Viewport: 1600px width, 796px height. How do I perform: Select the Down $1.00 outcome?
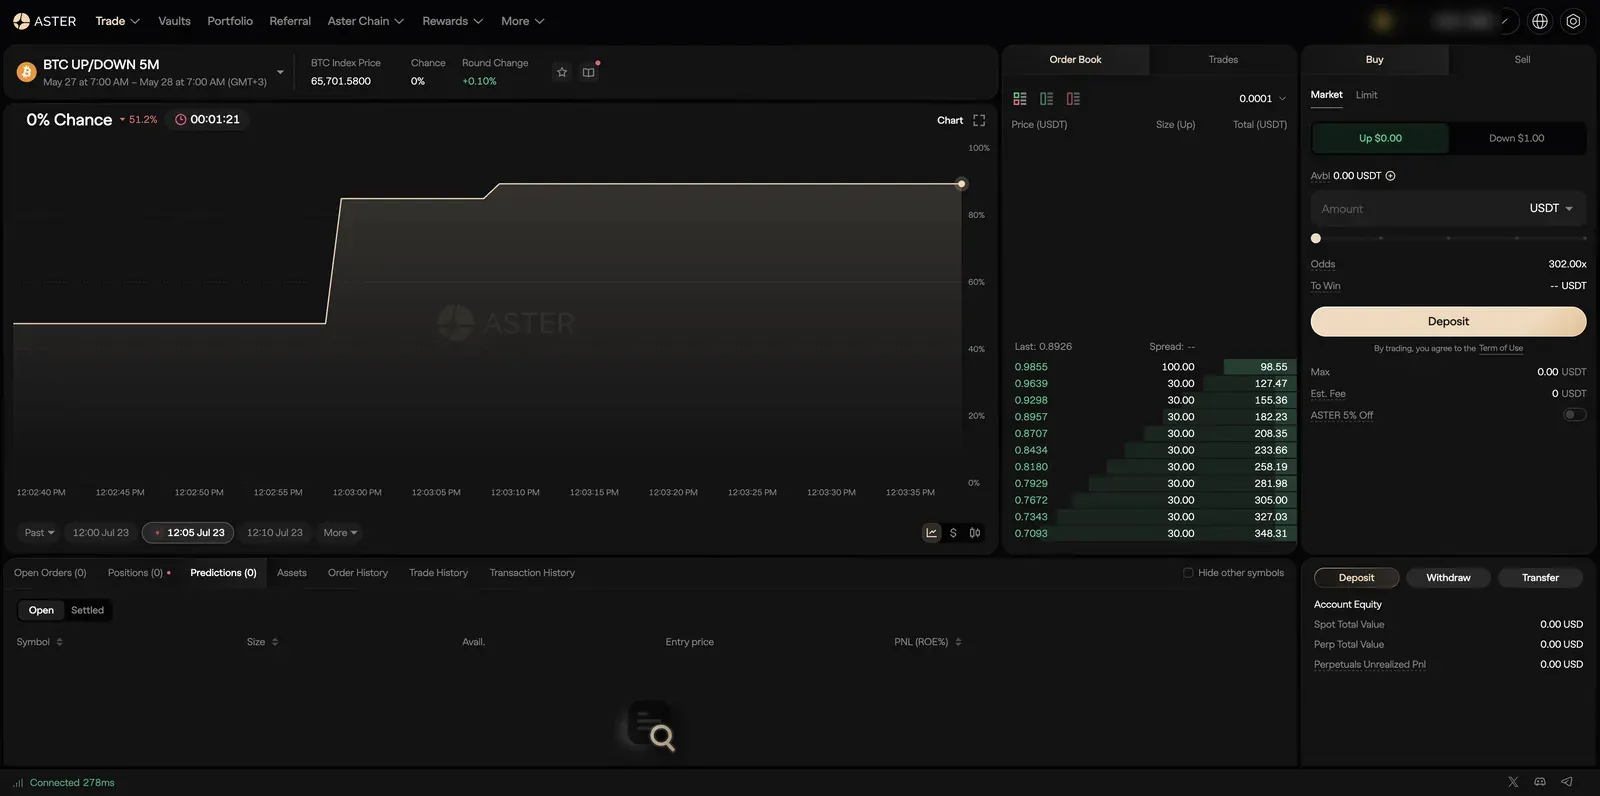tap(1517, 138)
